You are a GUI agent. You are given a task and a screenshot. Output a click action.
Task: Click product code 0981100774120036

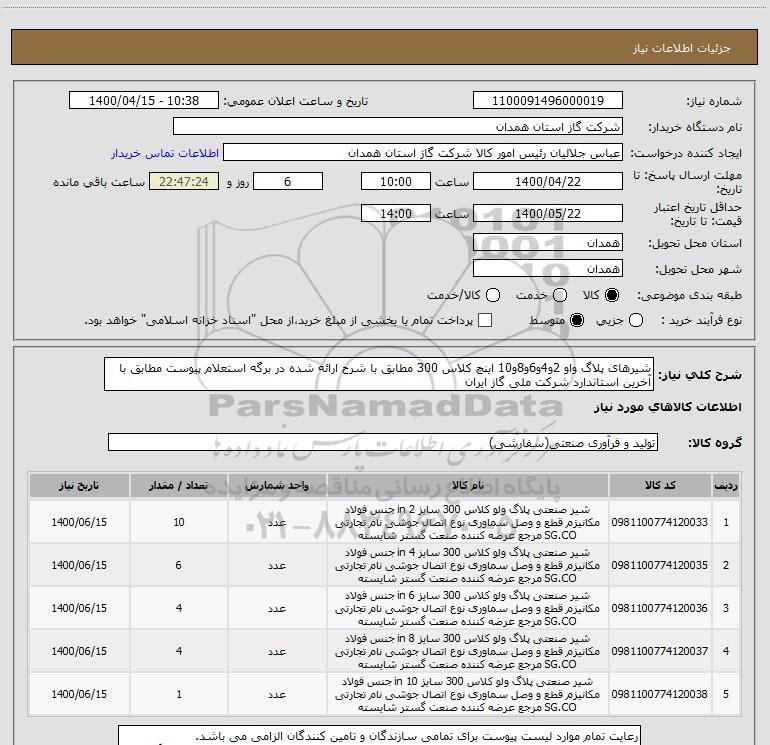tap(660, 608)
